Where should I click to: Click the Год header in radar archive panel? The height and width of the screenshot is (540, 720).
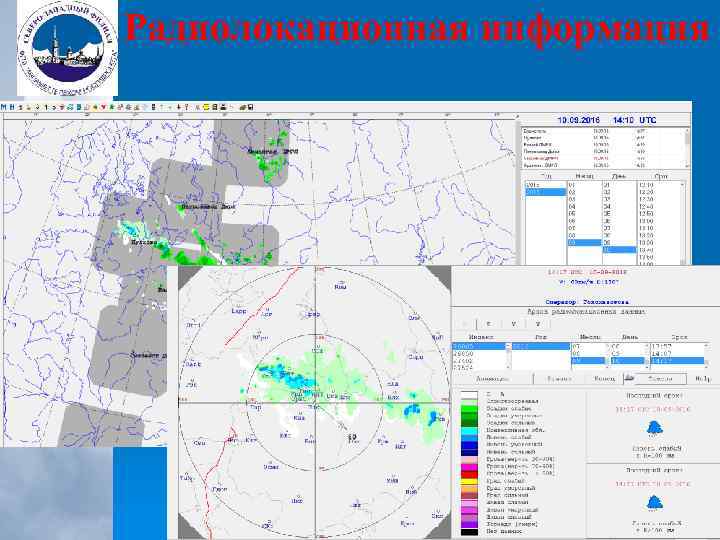[541, 337]
